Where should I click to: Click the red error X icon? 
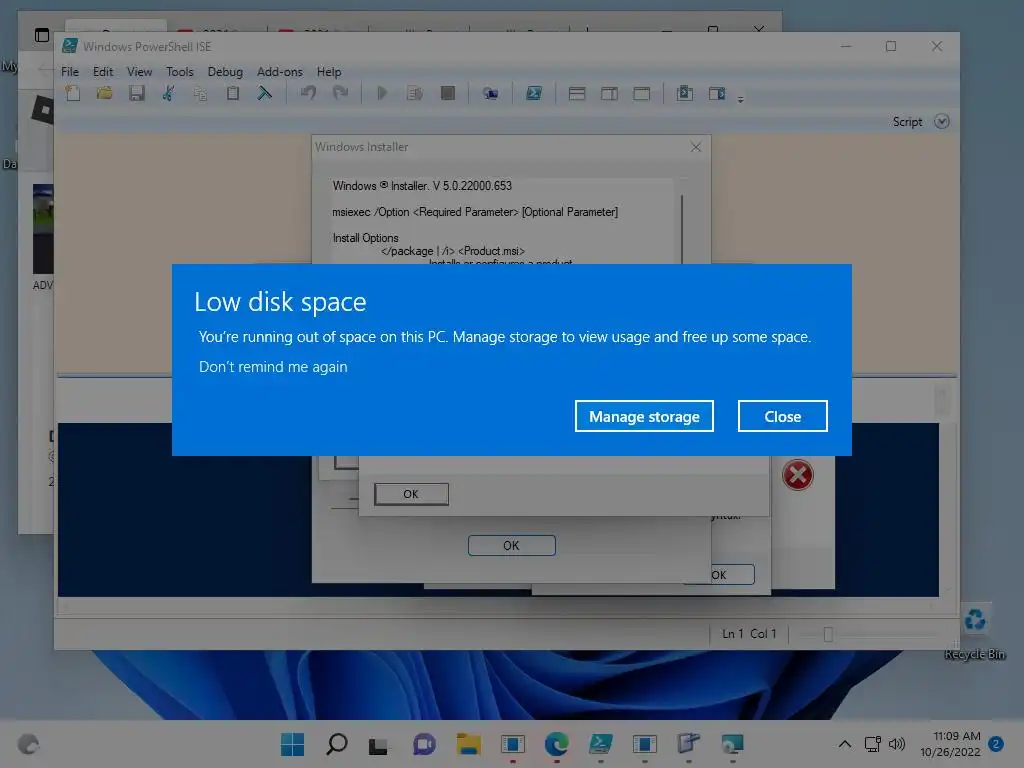(797, 475)
